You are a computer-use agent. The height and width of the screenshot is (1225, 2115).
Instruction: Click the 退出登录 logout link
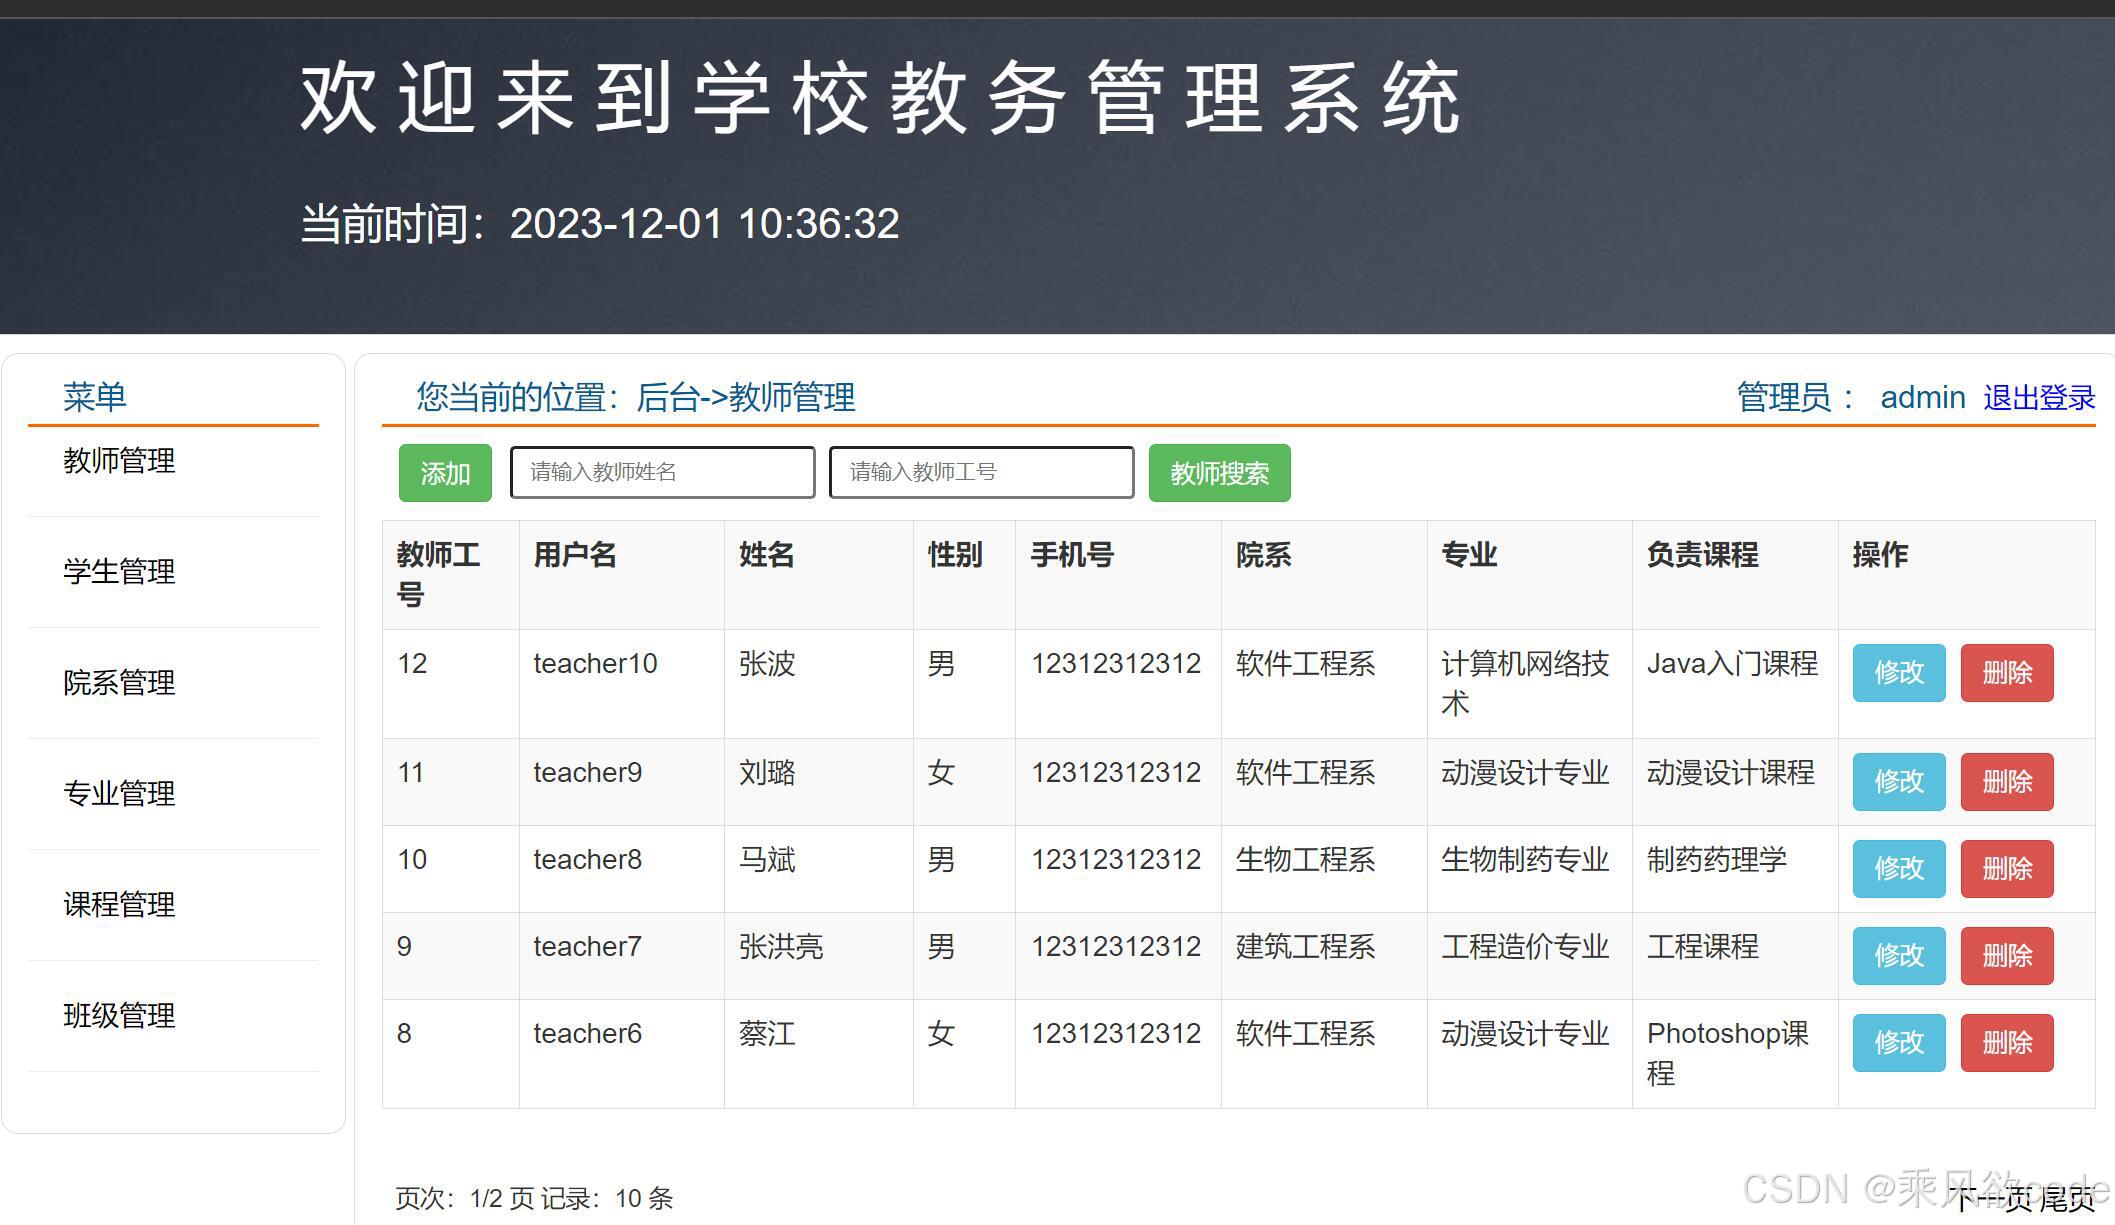coord(2039,398)
